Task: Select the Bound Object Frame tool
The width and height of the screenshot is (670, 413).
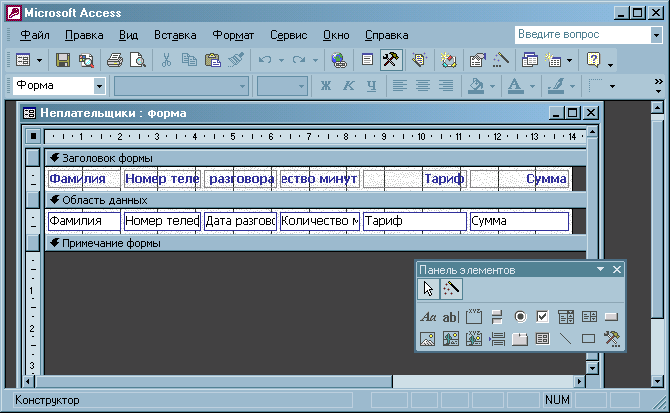Action: click(474, 339)
